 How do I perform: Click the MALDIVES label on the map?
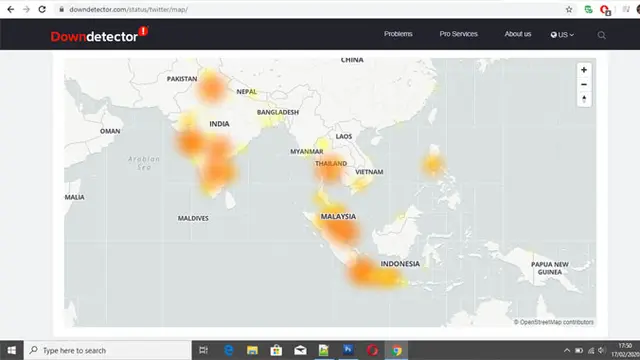point(193,218)
